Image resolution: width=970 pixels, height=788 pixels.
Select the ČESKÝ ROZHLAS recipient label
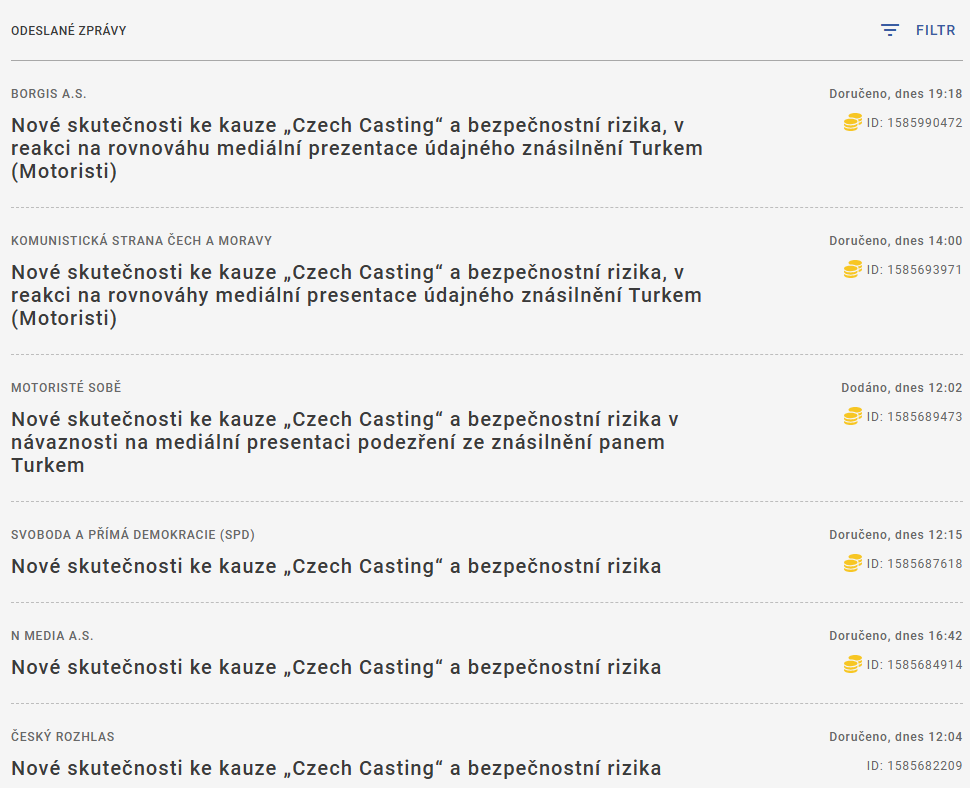[63, 737]
